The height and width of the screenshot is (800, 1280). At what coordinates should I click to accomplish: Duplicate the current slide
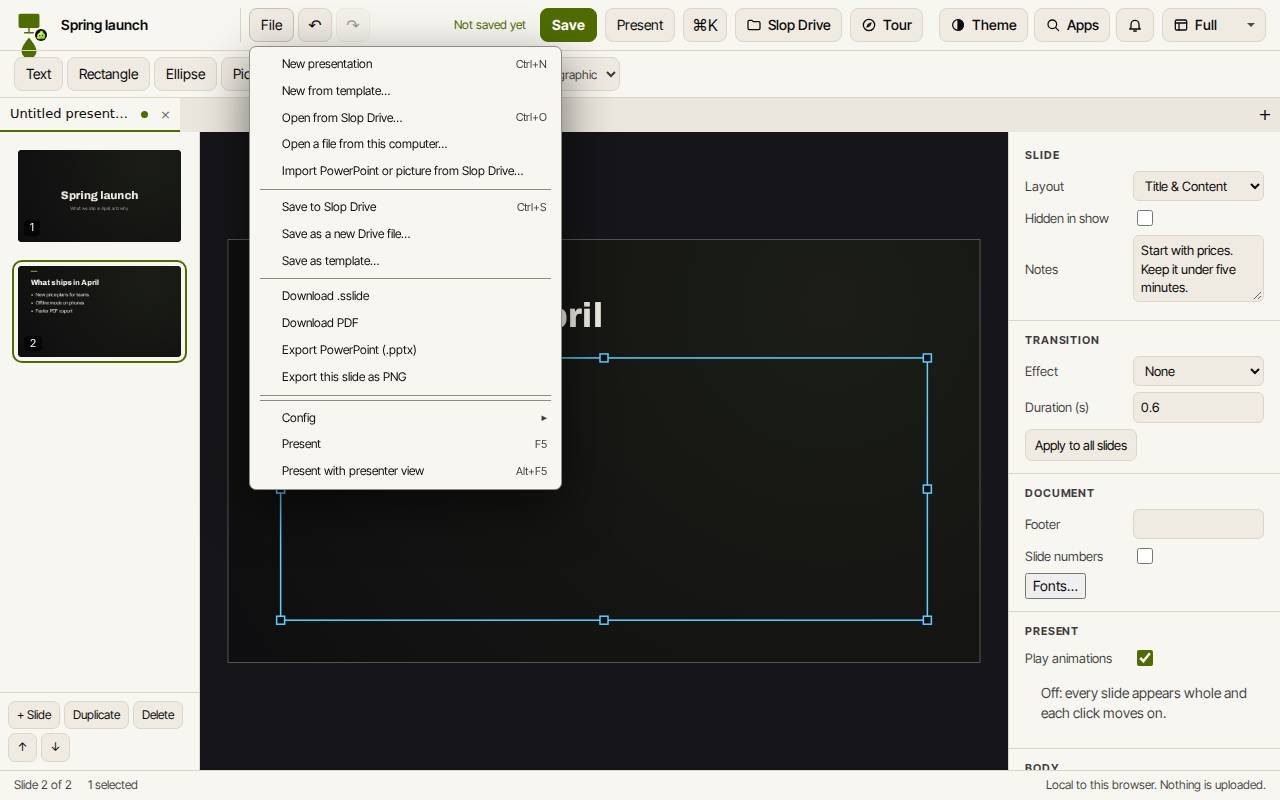96,715
